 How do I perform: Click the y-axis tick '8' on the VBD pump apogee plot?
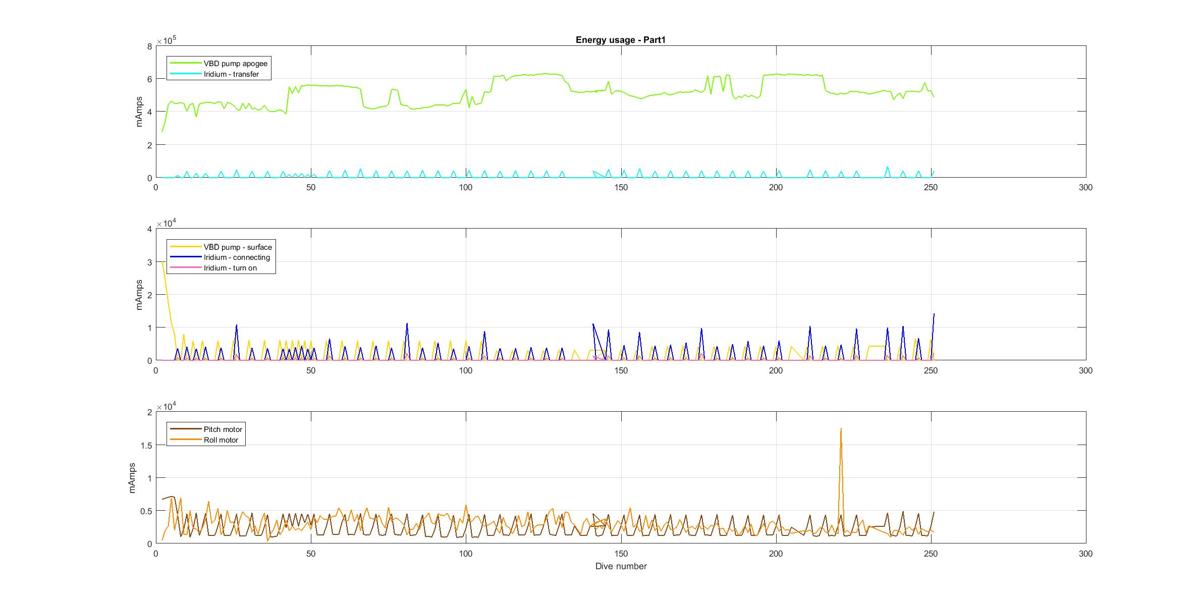click(148, 46)
